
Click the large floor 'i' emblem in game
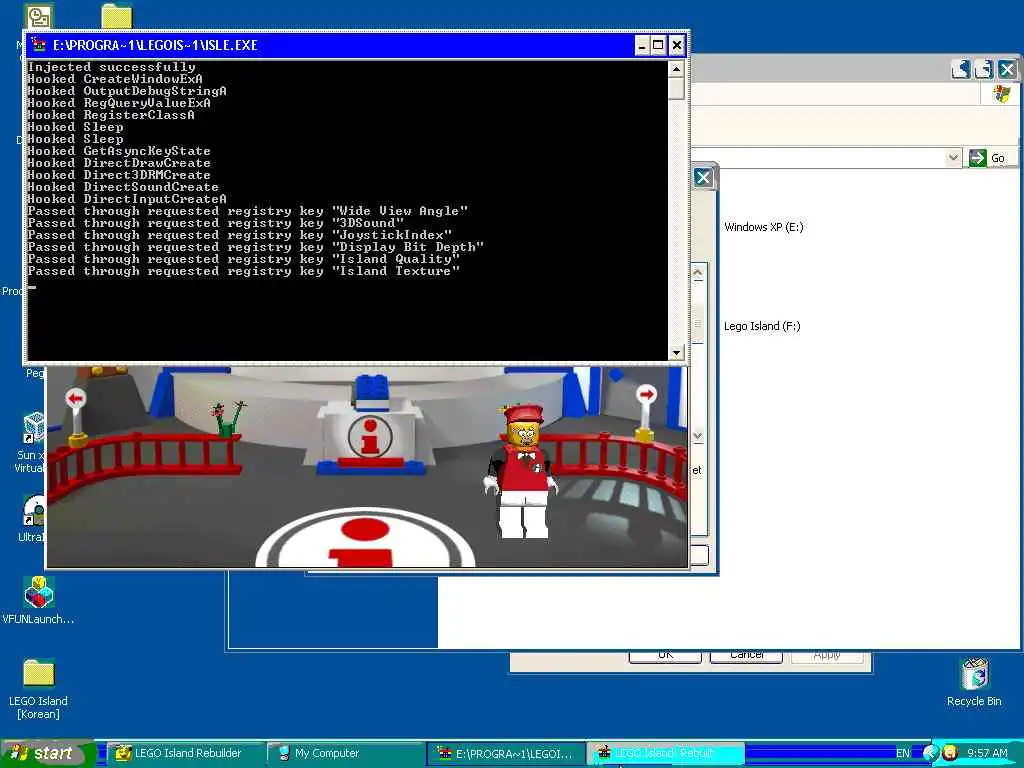pyautogui.click(x=364, y=538)
